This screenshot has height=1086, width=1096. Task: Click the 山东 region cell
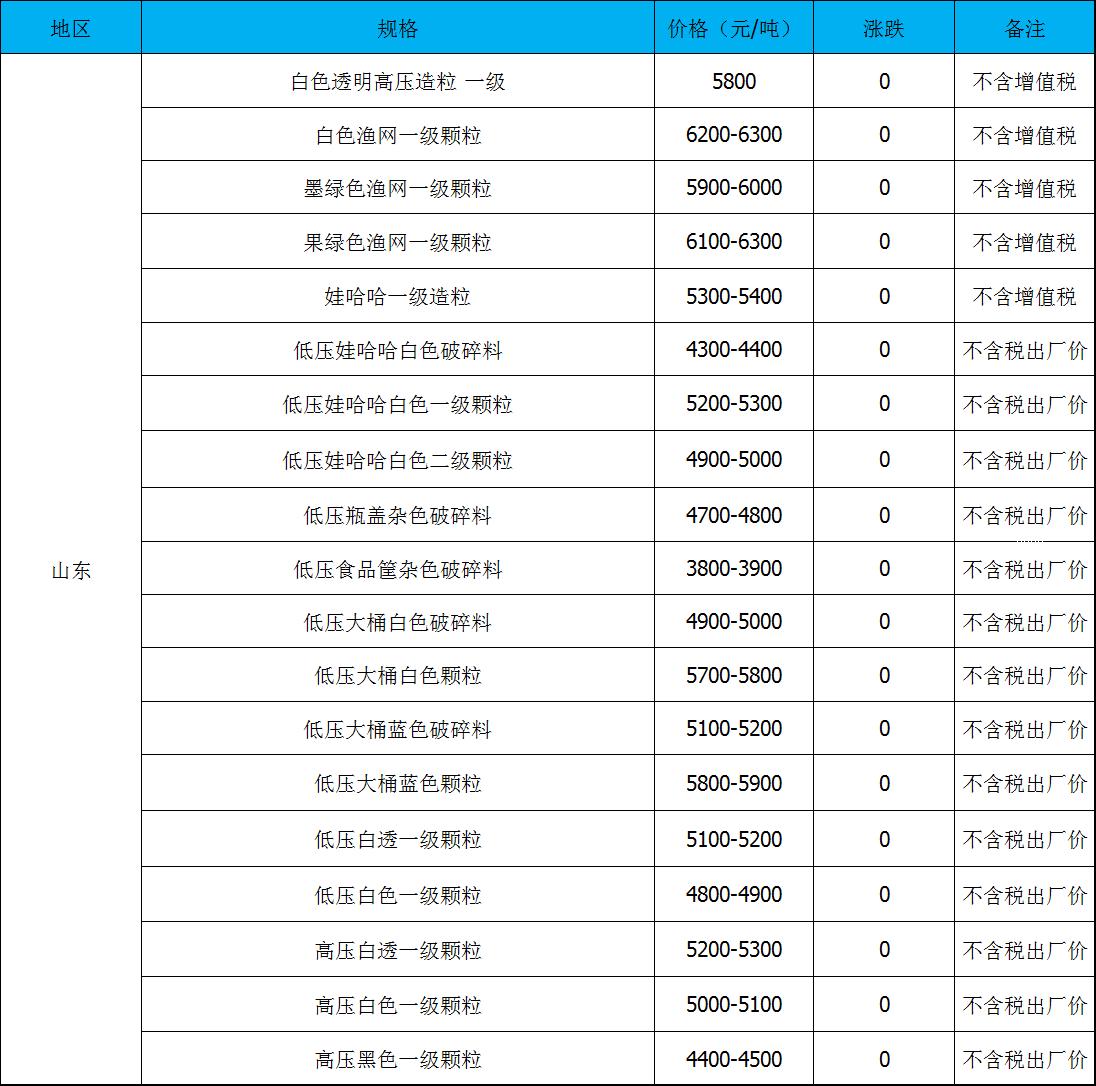pyautogui.click(x=70, y=570)
